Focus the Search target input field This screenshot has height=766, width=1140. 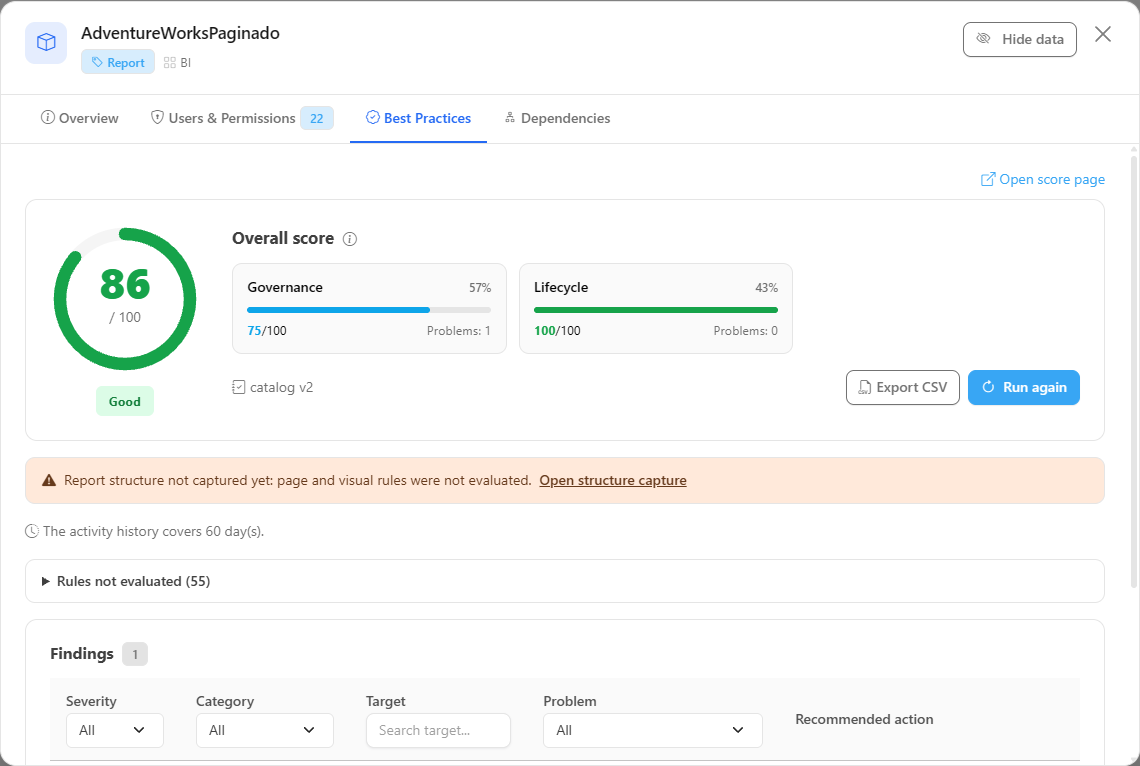[438, 730]
